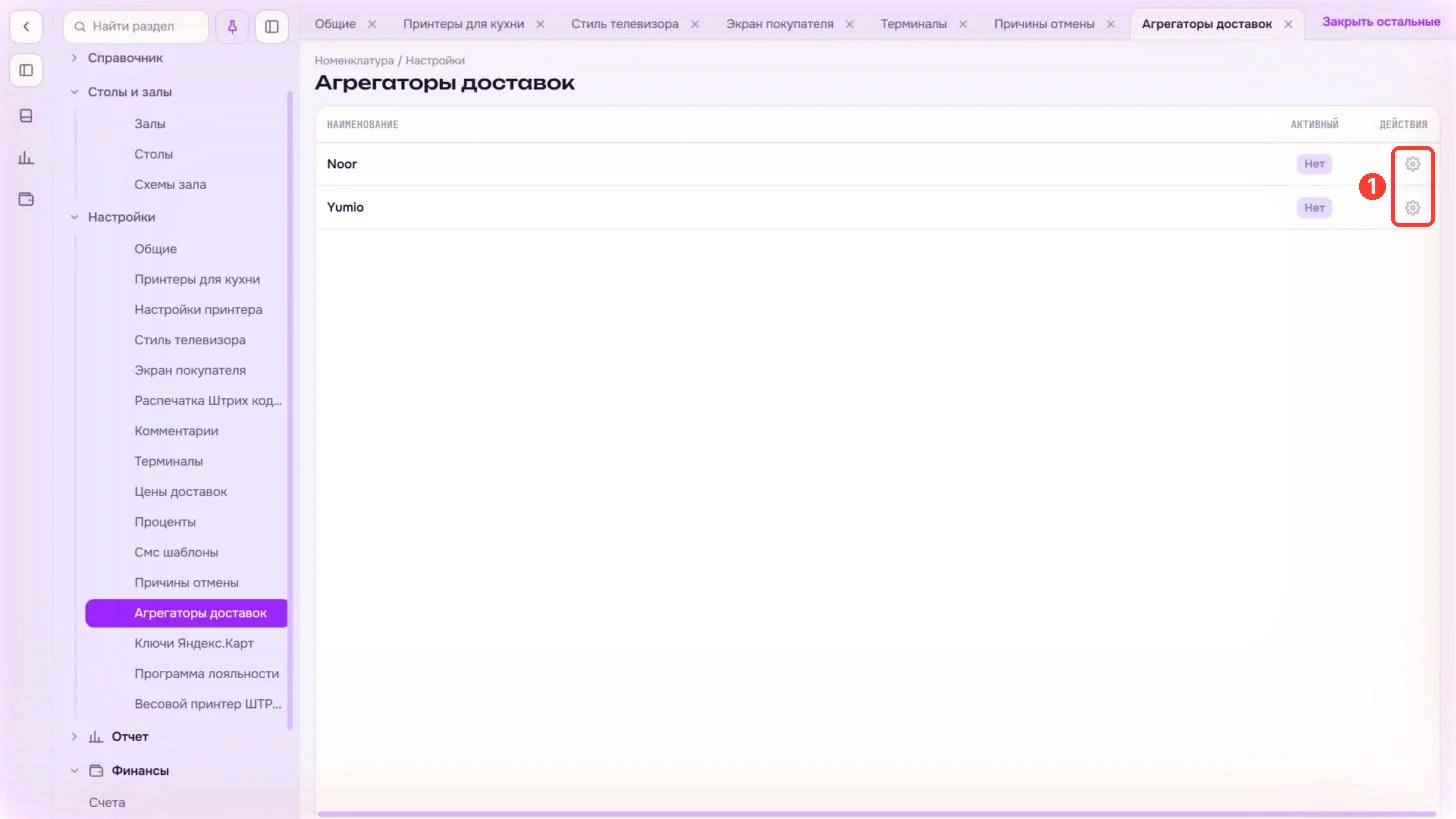Open Смс шаблоны settings item
This screenshot has width=1456, height=819.
click(x=176, y=553)
